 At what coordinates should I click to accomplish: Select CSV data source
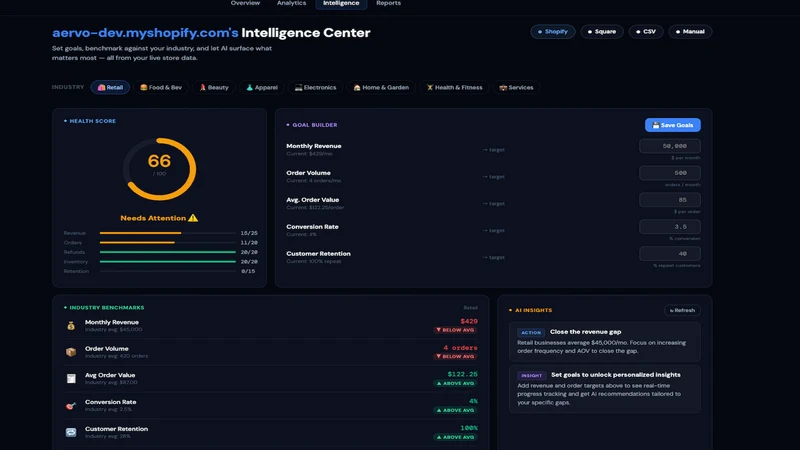[645, 32]
